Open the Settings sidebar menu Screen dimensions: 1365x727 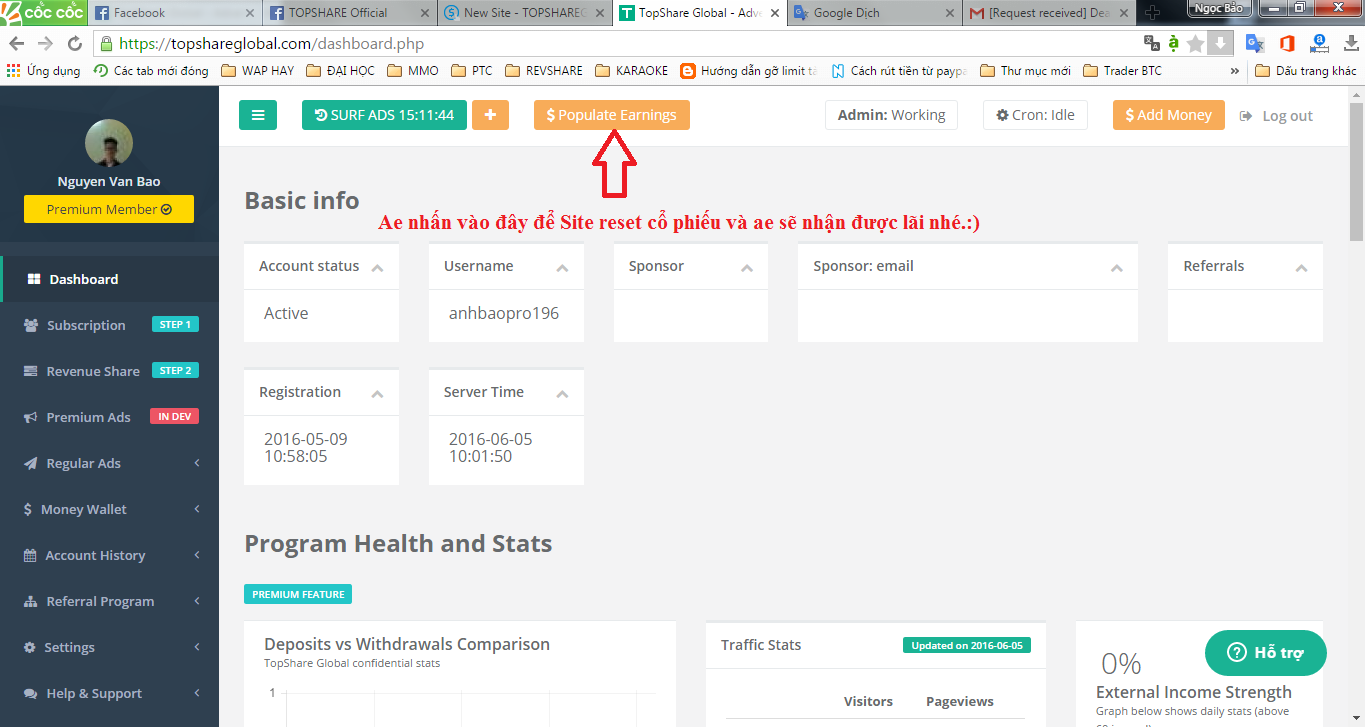coord(109,647)
